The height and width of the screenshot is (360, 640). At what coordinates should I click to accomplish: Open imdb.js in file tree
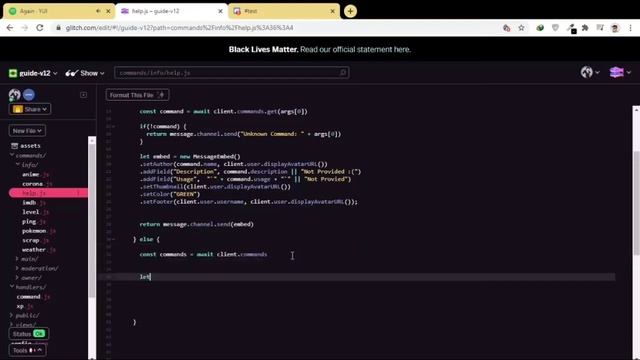[x=33, y=202]
